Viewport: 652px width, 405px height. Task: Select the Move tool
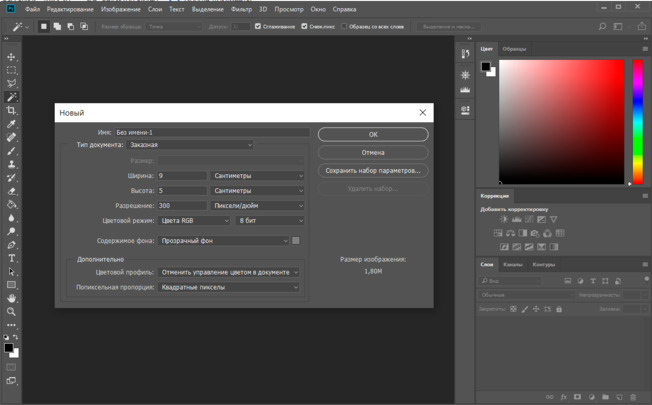tap(12, 57)
